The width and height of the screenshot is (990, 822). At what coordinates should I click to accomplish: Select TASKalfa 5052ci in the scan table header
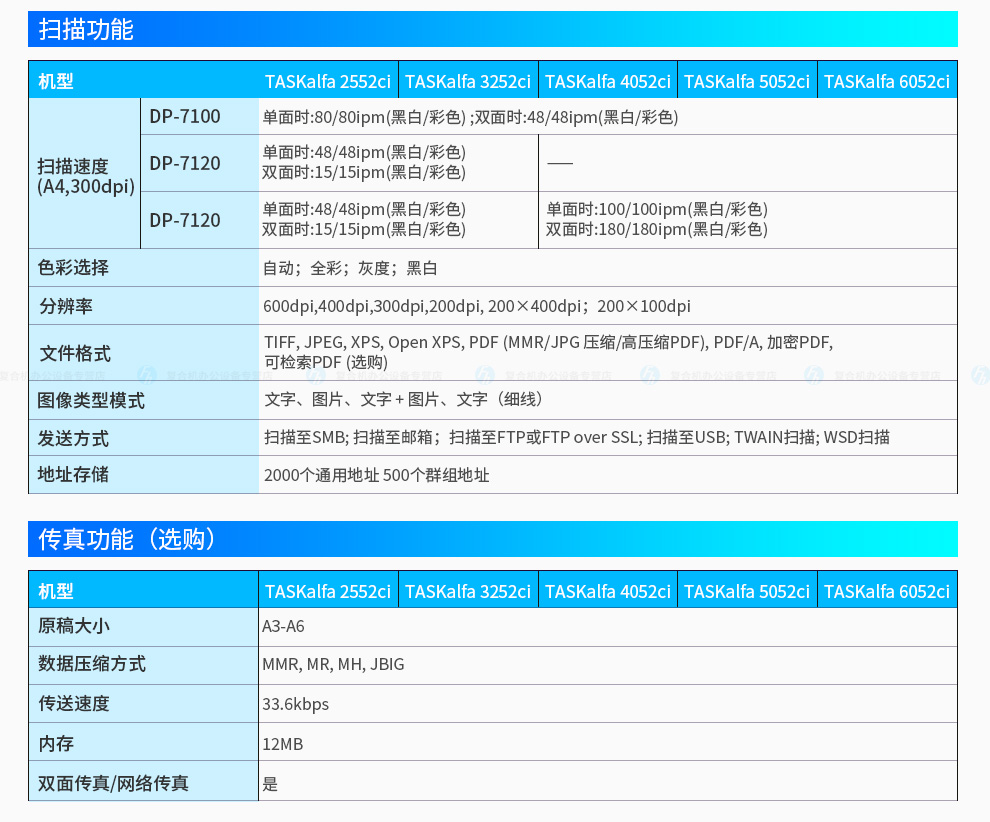pos(747,81)
